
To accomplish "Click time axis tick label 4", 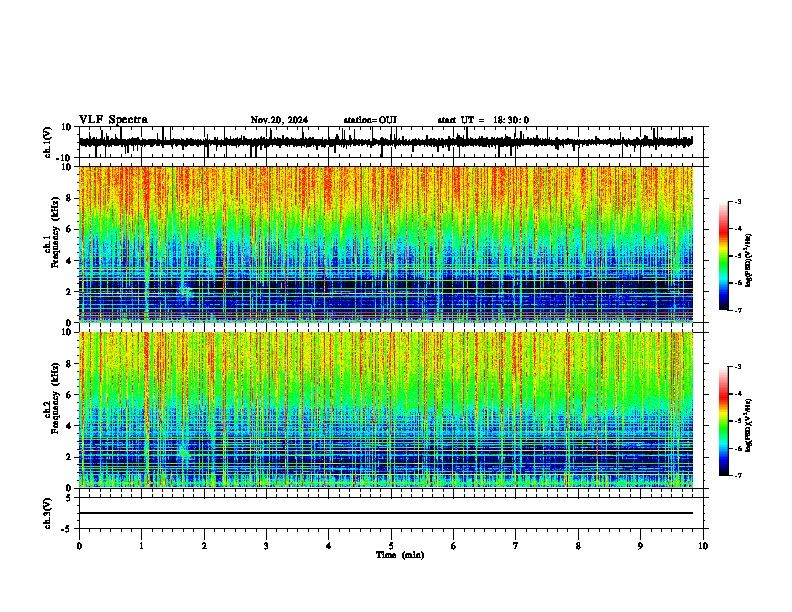I will click(x=329, y=546).
